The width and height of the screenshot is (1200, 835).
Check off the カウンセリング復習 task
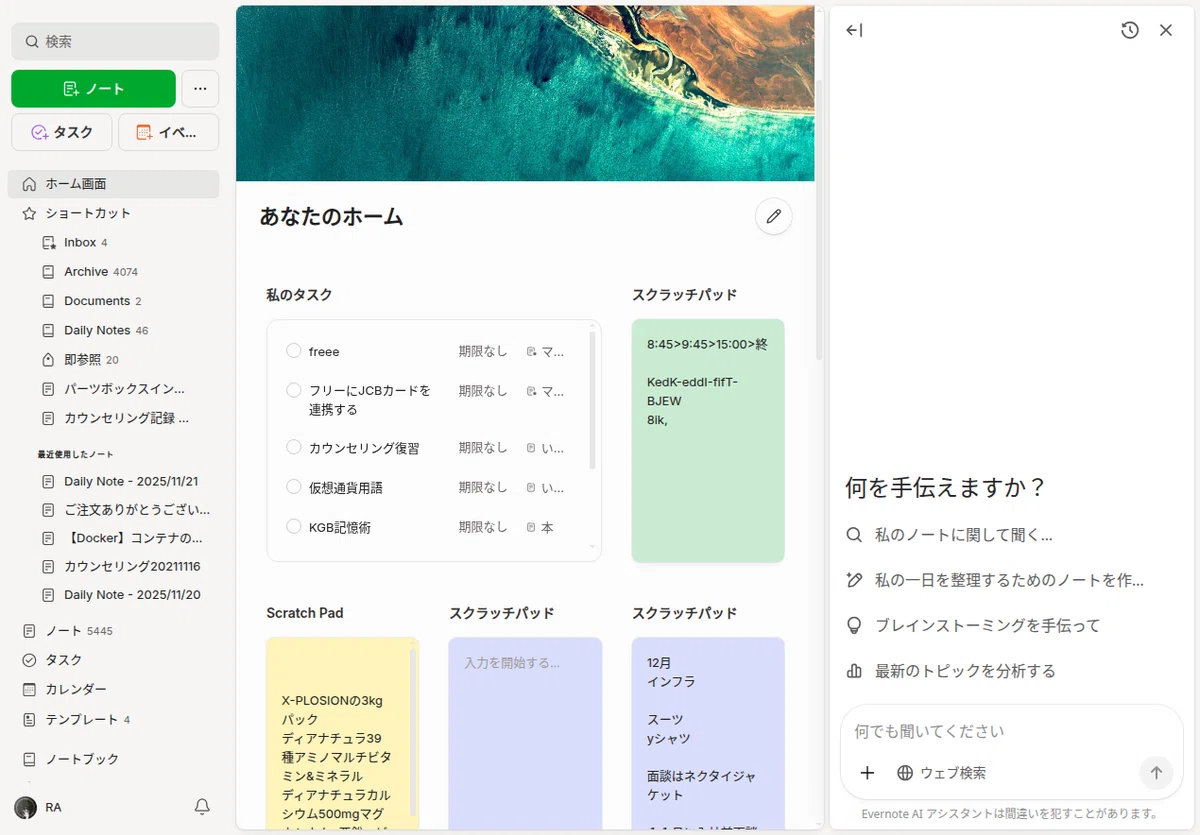click(x=294, y=447)
